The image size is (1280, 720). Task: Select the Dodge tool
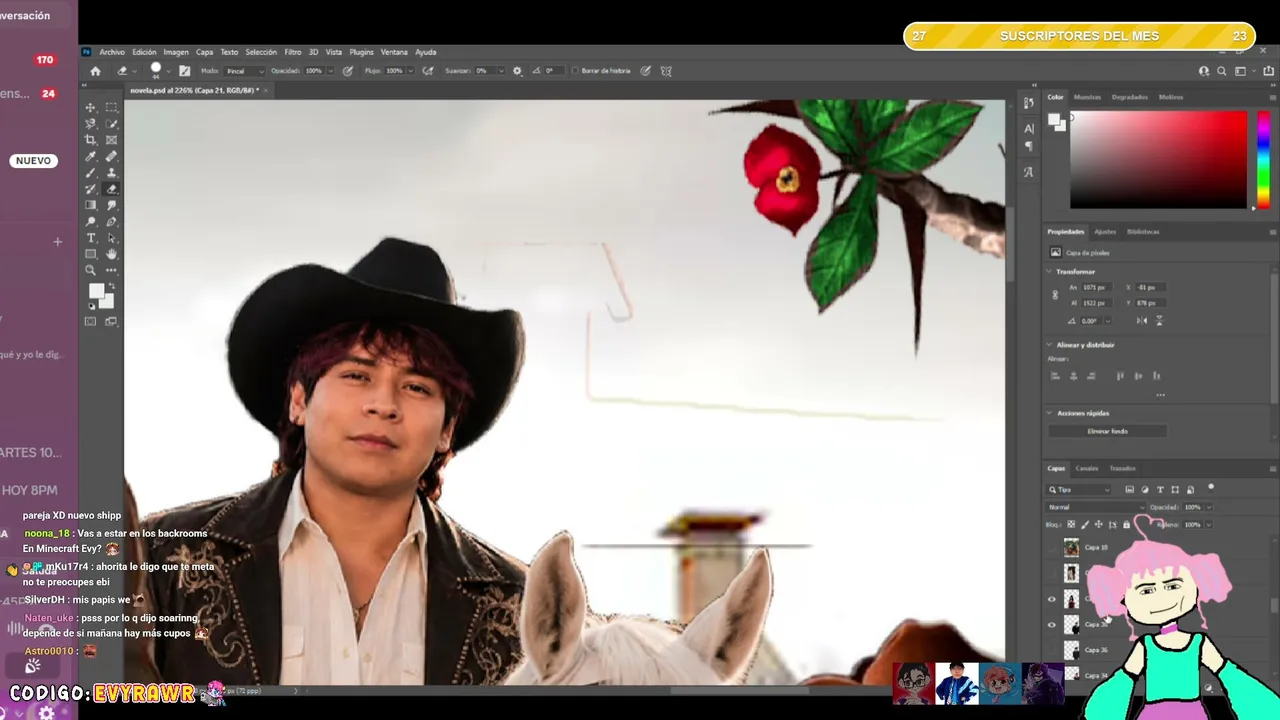[x=91, y=221]
